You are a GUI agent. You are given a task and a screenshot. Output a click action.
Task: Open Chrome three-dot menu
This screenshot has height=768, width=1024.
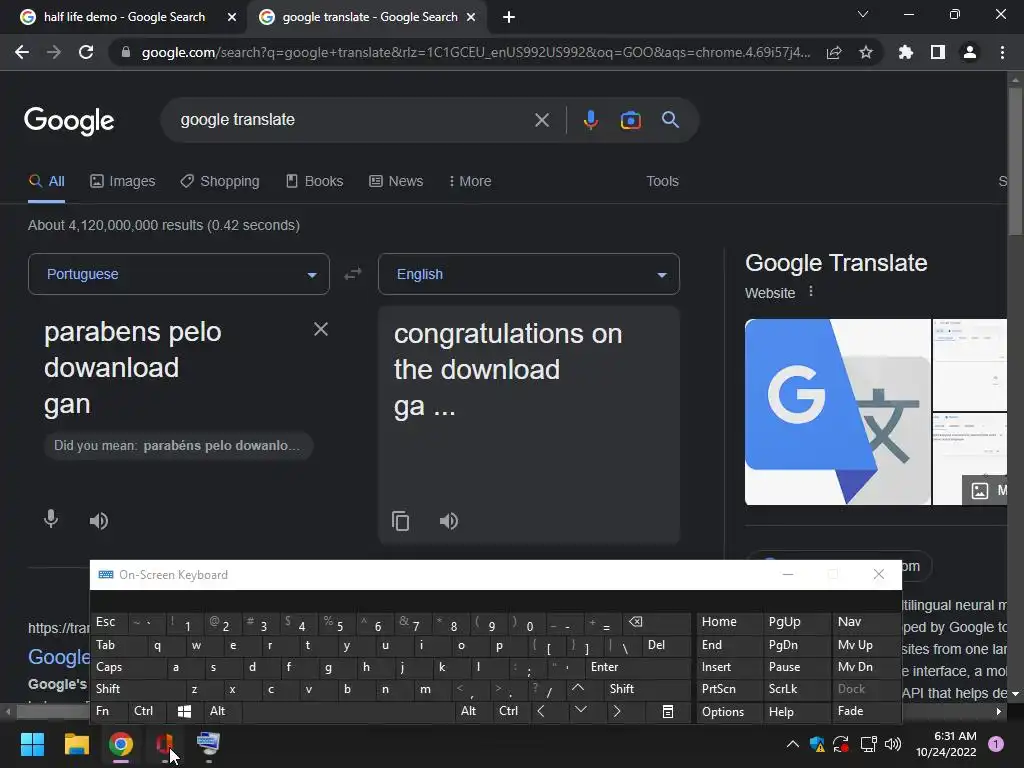1002,52
